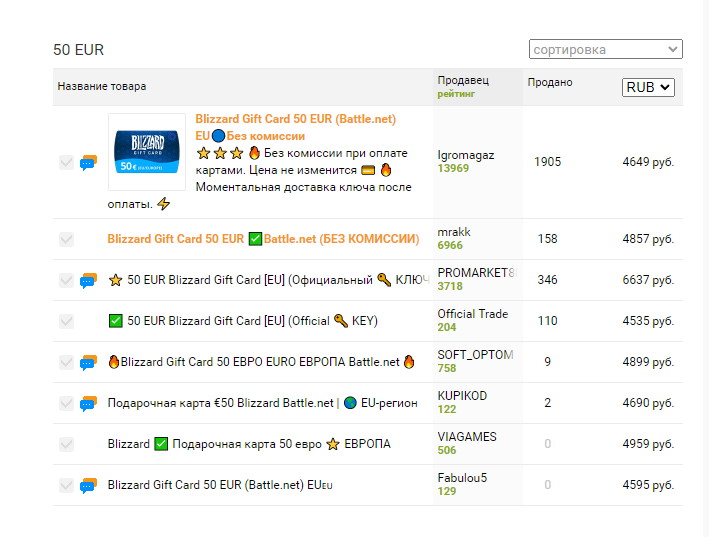Click sold count 346
Image resolution: width=709 pixels, height=537 pixels.
(548, 280)
